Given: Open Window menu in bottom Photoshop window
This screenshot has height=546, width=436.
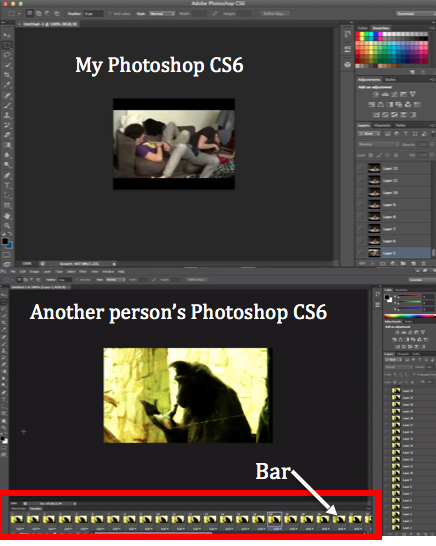Looking at the screenshot, I should pyautogui.click(x=108, y=271).
